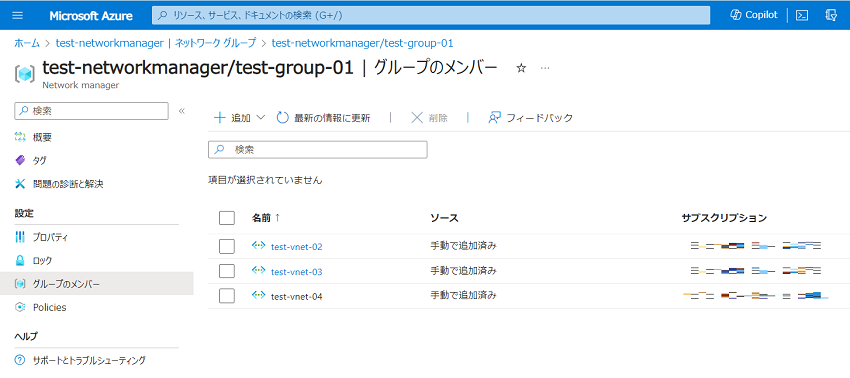Open test-networkmanager network groups breadcrumb
This screenshot has height=378, width=850.
coord(156,43)
